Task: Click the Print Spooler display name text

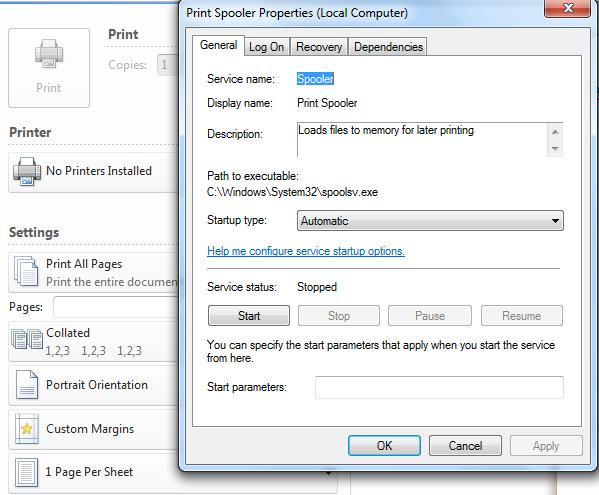Action: (327, 103)
